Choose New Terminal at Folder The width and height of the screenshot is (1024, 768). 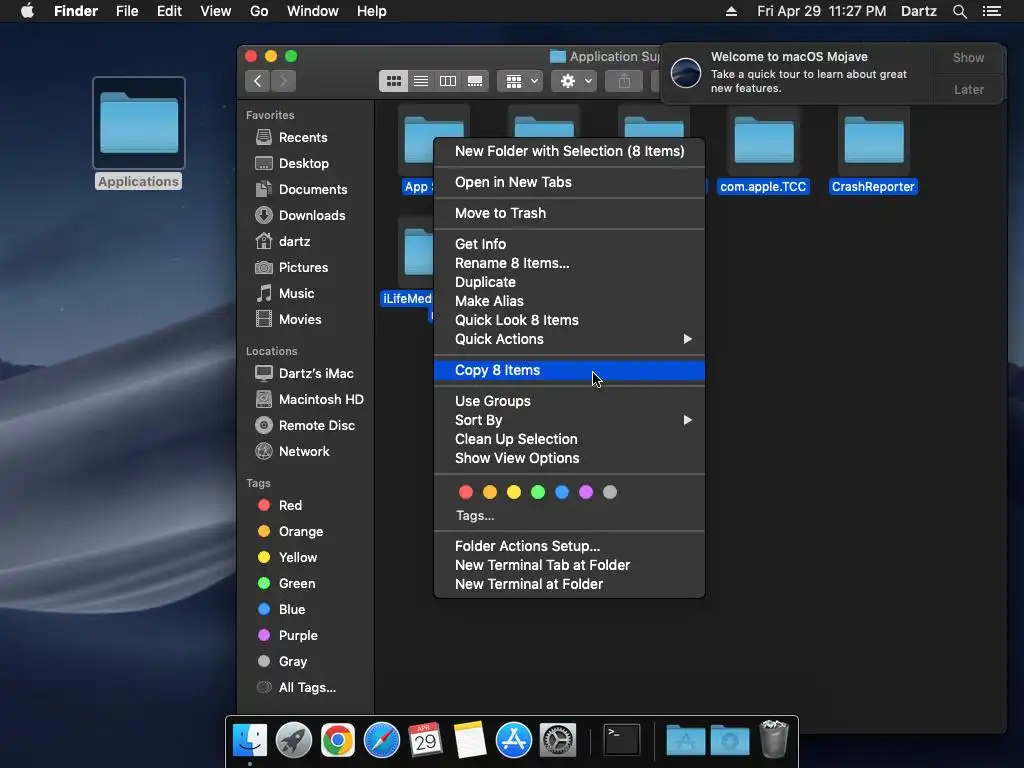click(569, 584)
